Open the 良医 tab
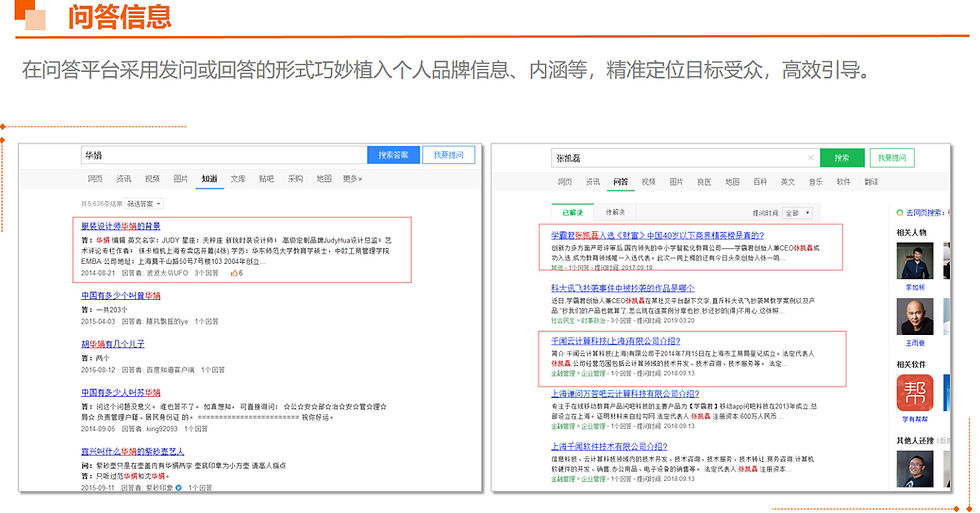Viewport: 980px width, 513px height. pyautogui.click(x=704, y=182)
